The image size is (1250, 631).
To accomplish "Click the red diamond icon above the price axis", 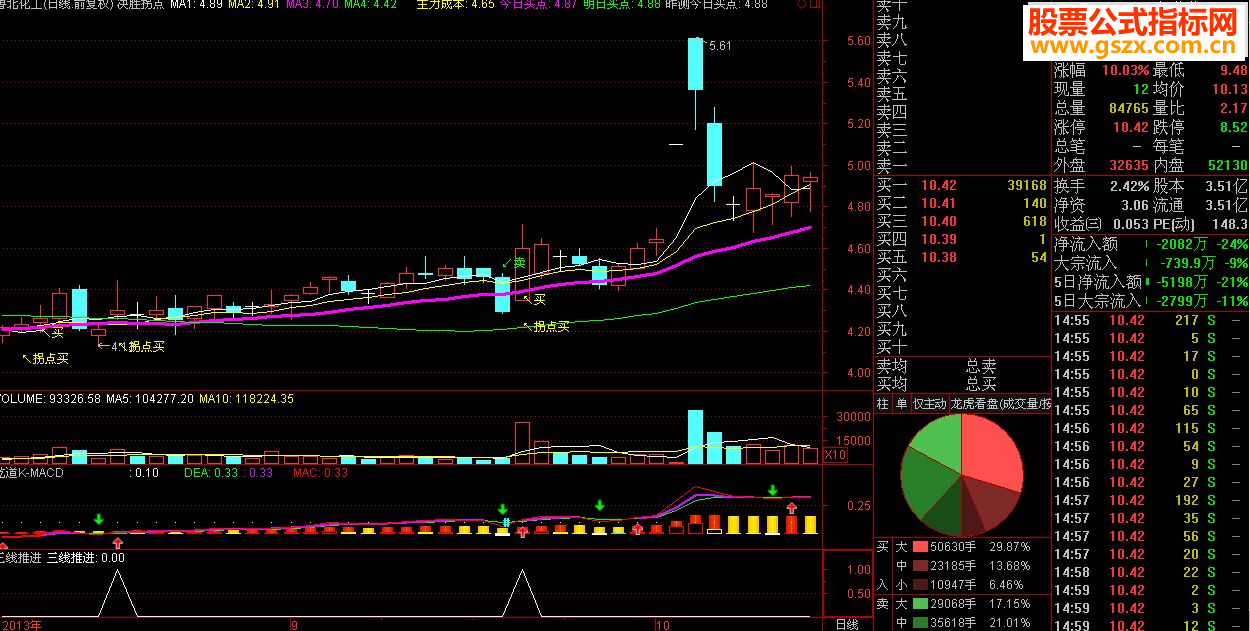I will pos(801,5).
